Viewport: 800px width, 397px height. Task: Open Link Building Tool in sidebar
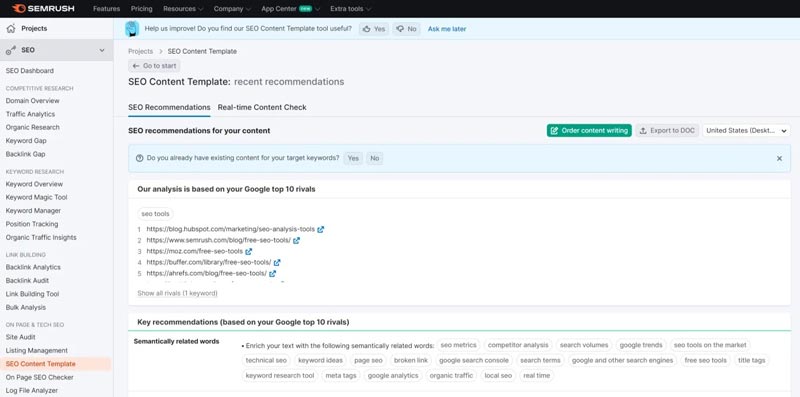32,294
